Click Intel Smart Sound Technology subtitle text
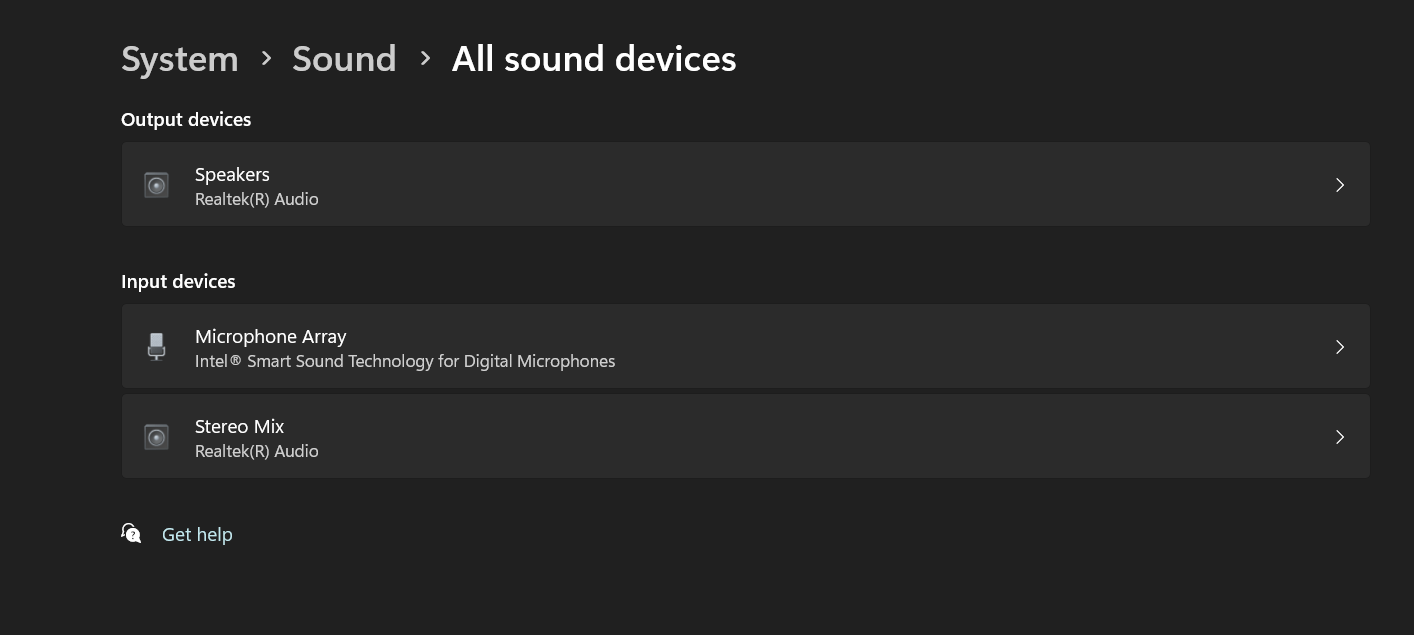This screenshot has height=635, width=1414. click(x=405, y=361)
